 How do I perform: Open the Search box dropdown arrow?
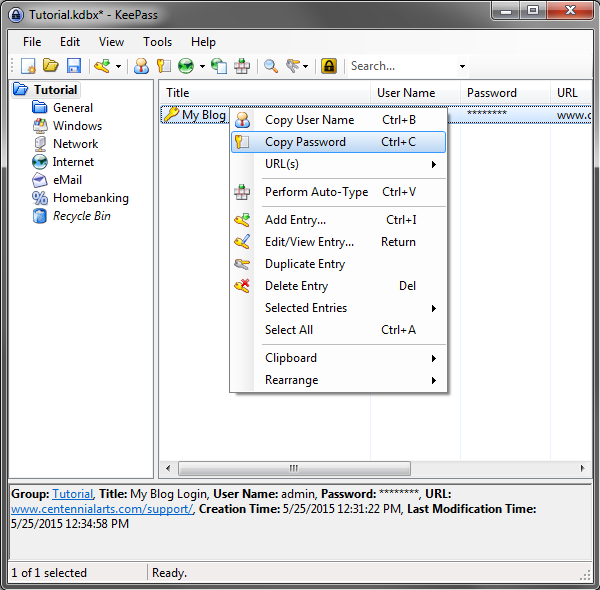[462, 66]
